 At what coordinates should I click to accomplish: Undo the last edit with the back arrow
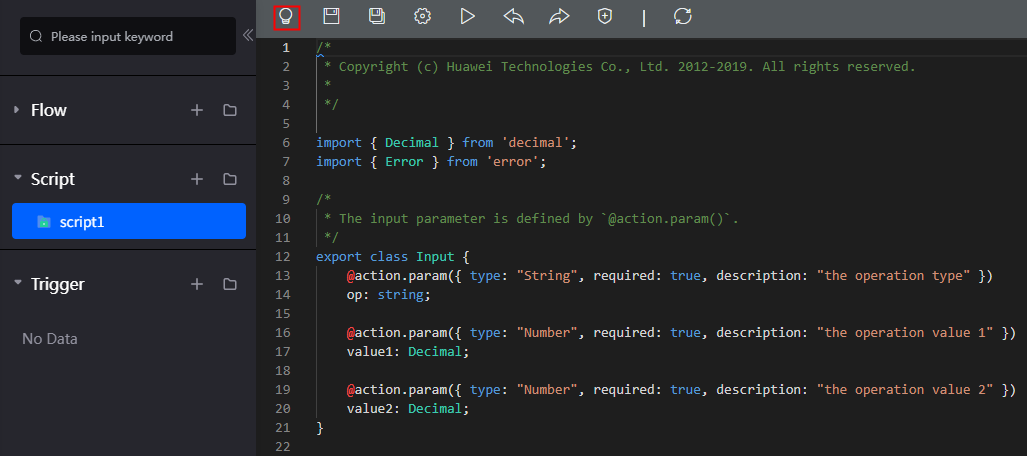pos(514,17)
